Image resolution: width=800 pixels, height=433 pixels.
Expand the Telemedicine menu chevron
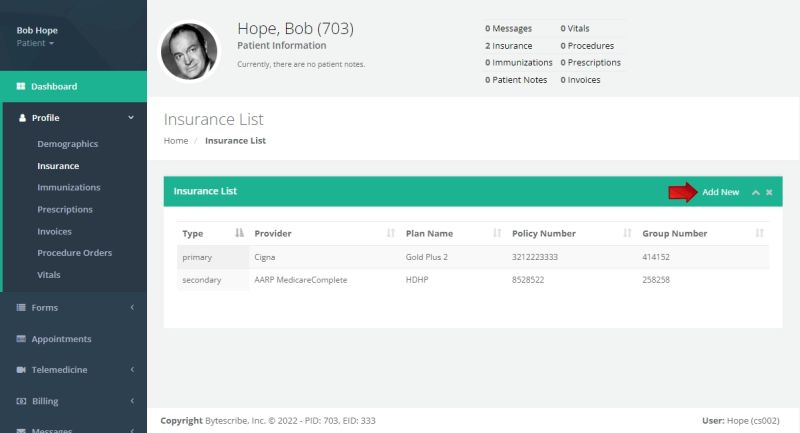pyautogui.click(x=132, y=370)
